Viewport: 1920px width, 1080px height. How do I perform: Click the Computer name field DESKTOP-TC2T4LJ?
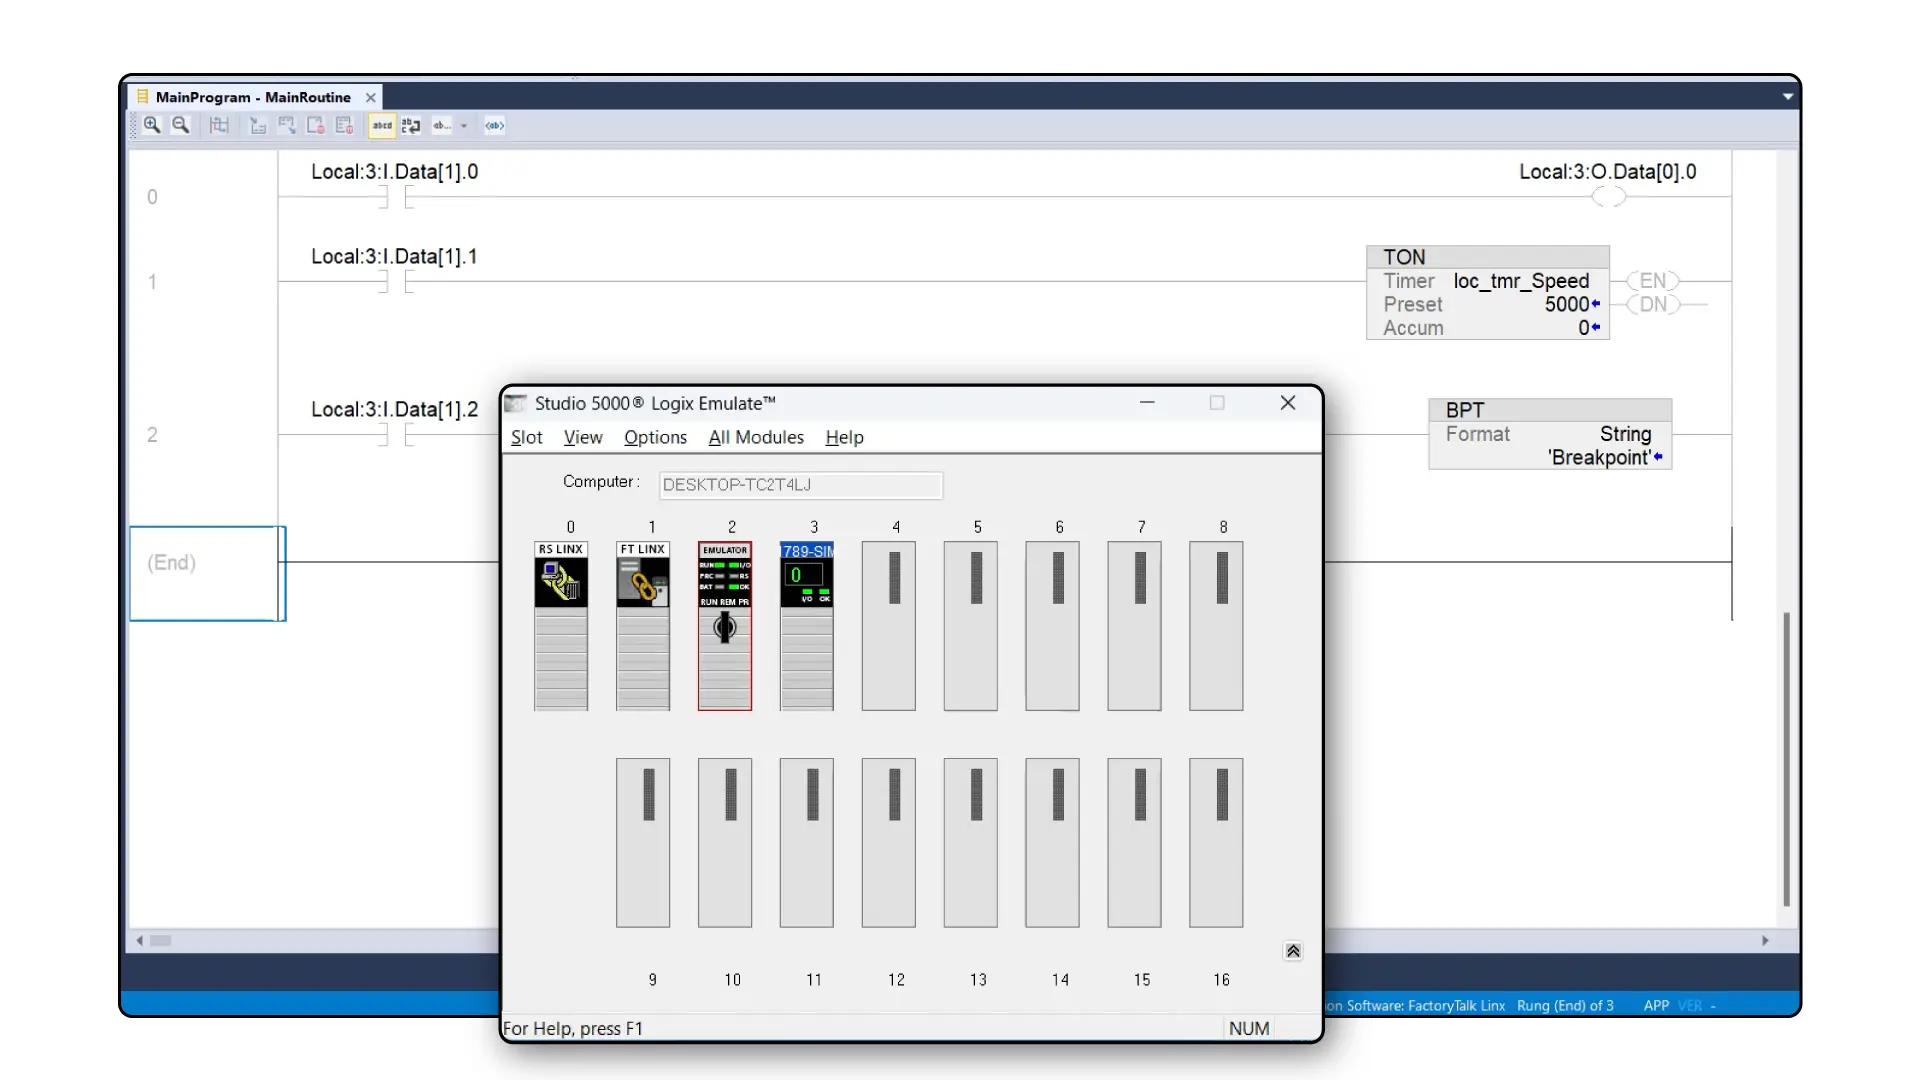click(800, 485)
